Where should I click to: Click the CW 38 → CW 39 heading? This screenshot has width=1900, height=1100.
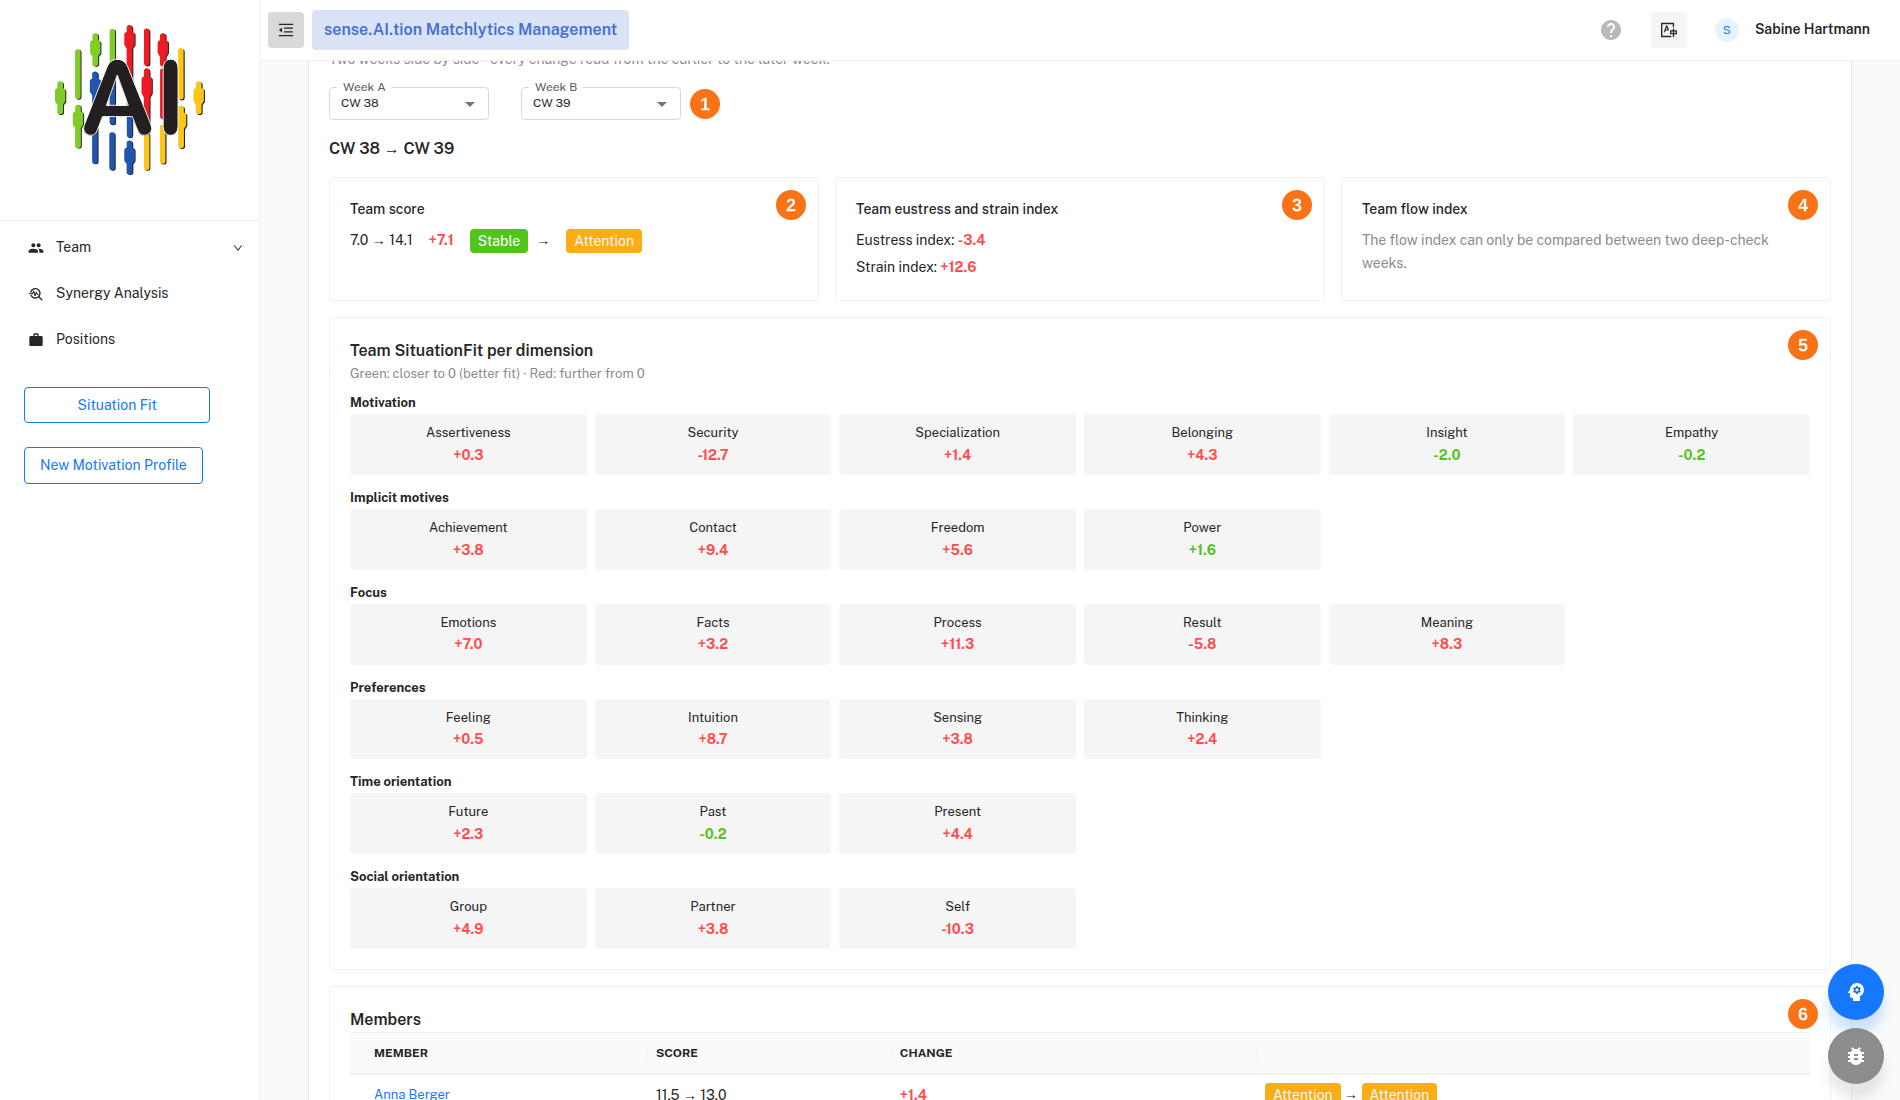[391, 148]
